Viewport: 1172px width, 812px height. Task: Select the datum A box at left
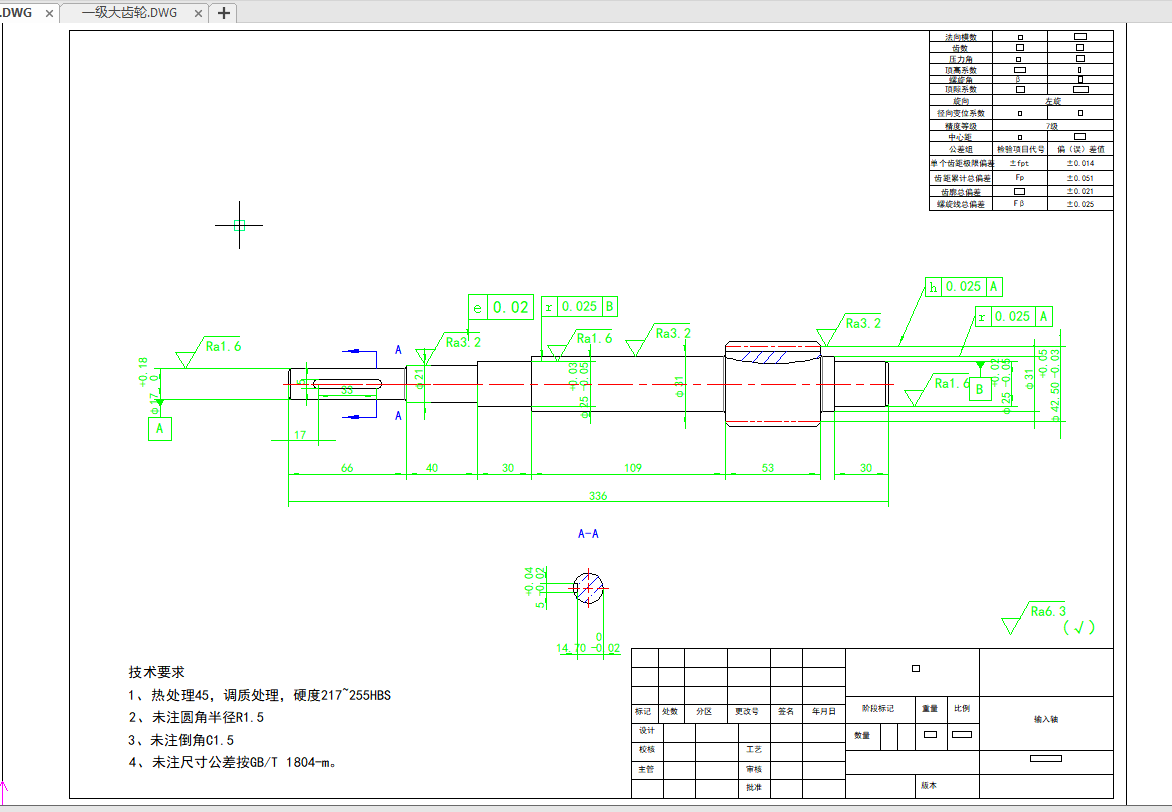159,430
